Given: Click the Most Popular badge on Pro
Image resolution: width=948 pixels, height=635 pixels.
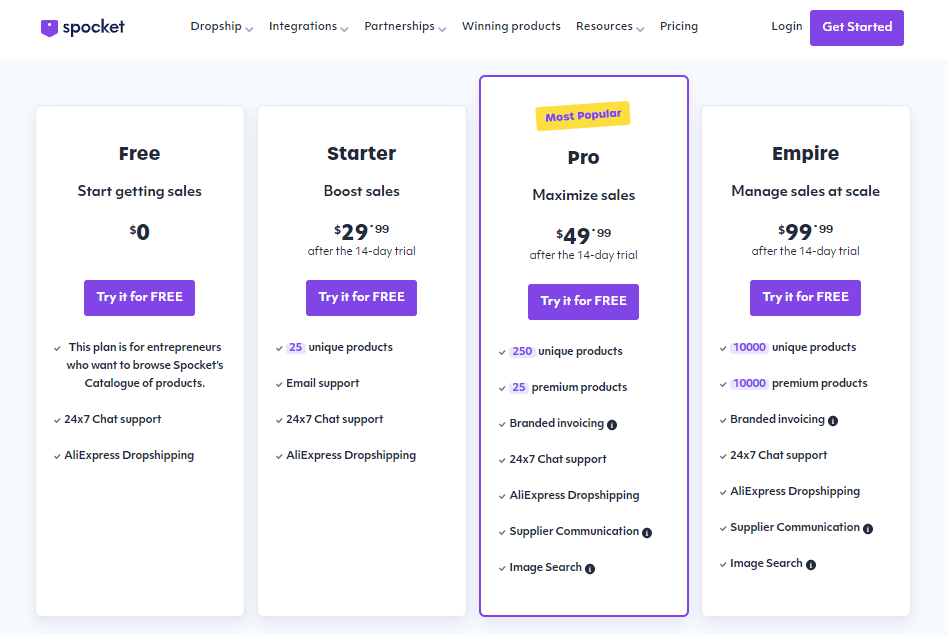Looking at the screenshot, I should click(x=583, y=116).
